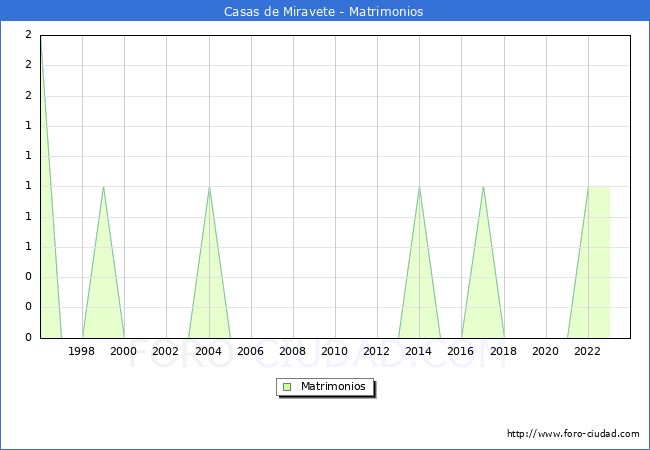This screenshot has width=650, height=450.
Task: Click the data peak at year 2017
Action: 483,187
